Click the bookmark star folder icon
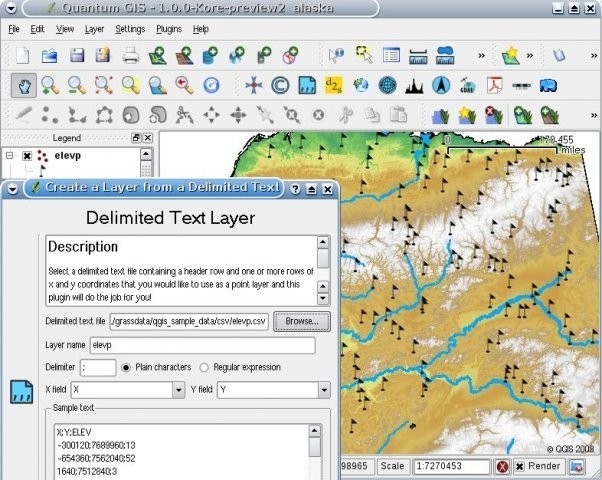Screen dimensions: 602x480 (x=511, y=56)
